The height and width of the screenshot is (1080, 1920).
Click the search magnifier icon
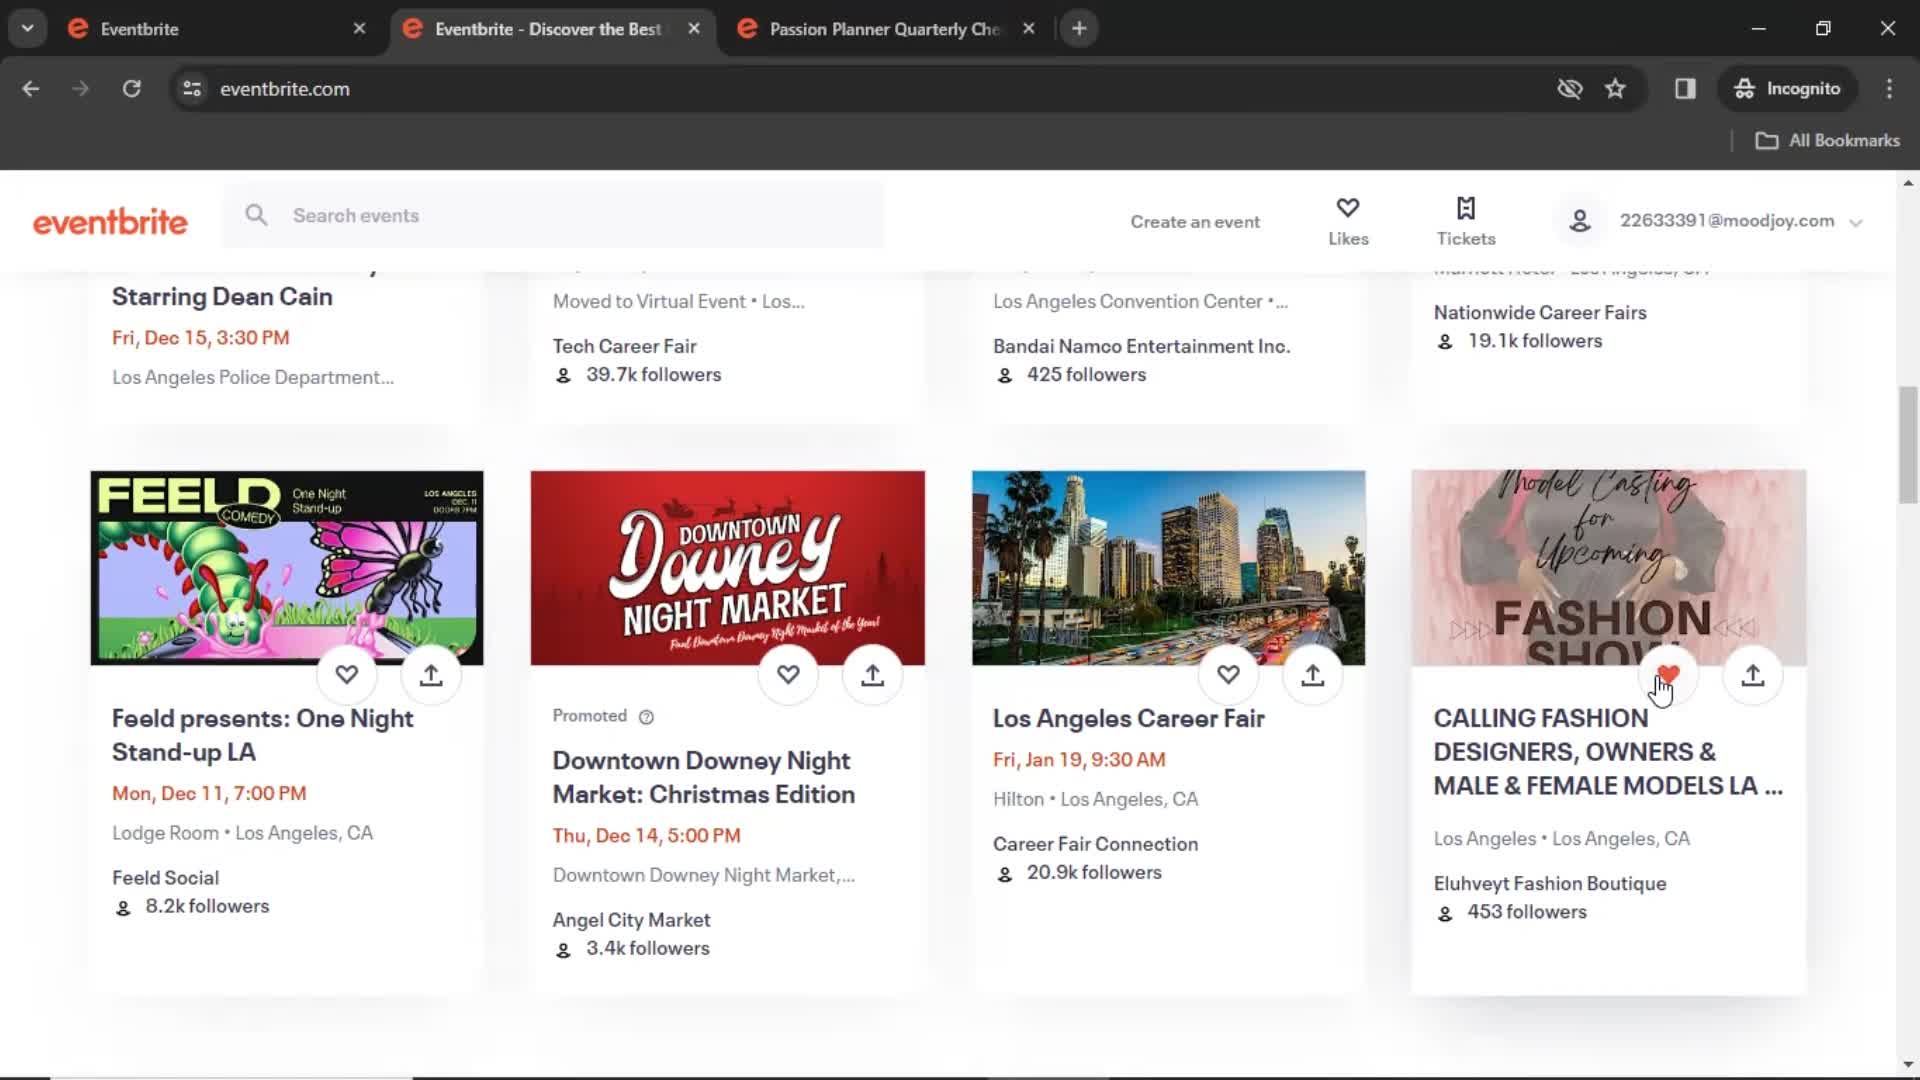coord(256,215)
